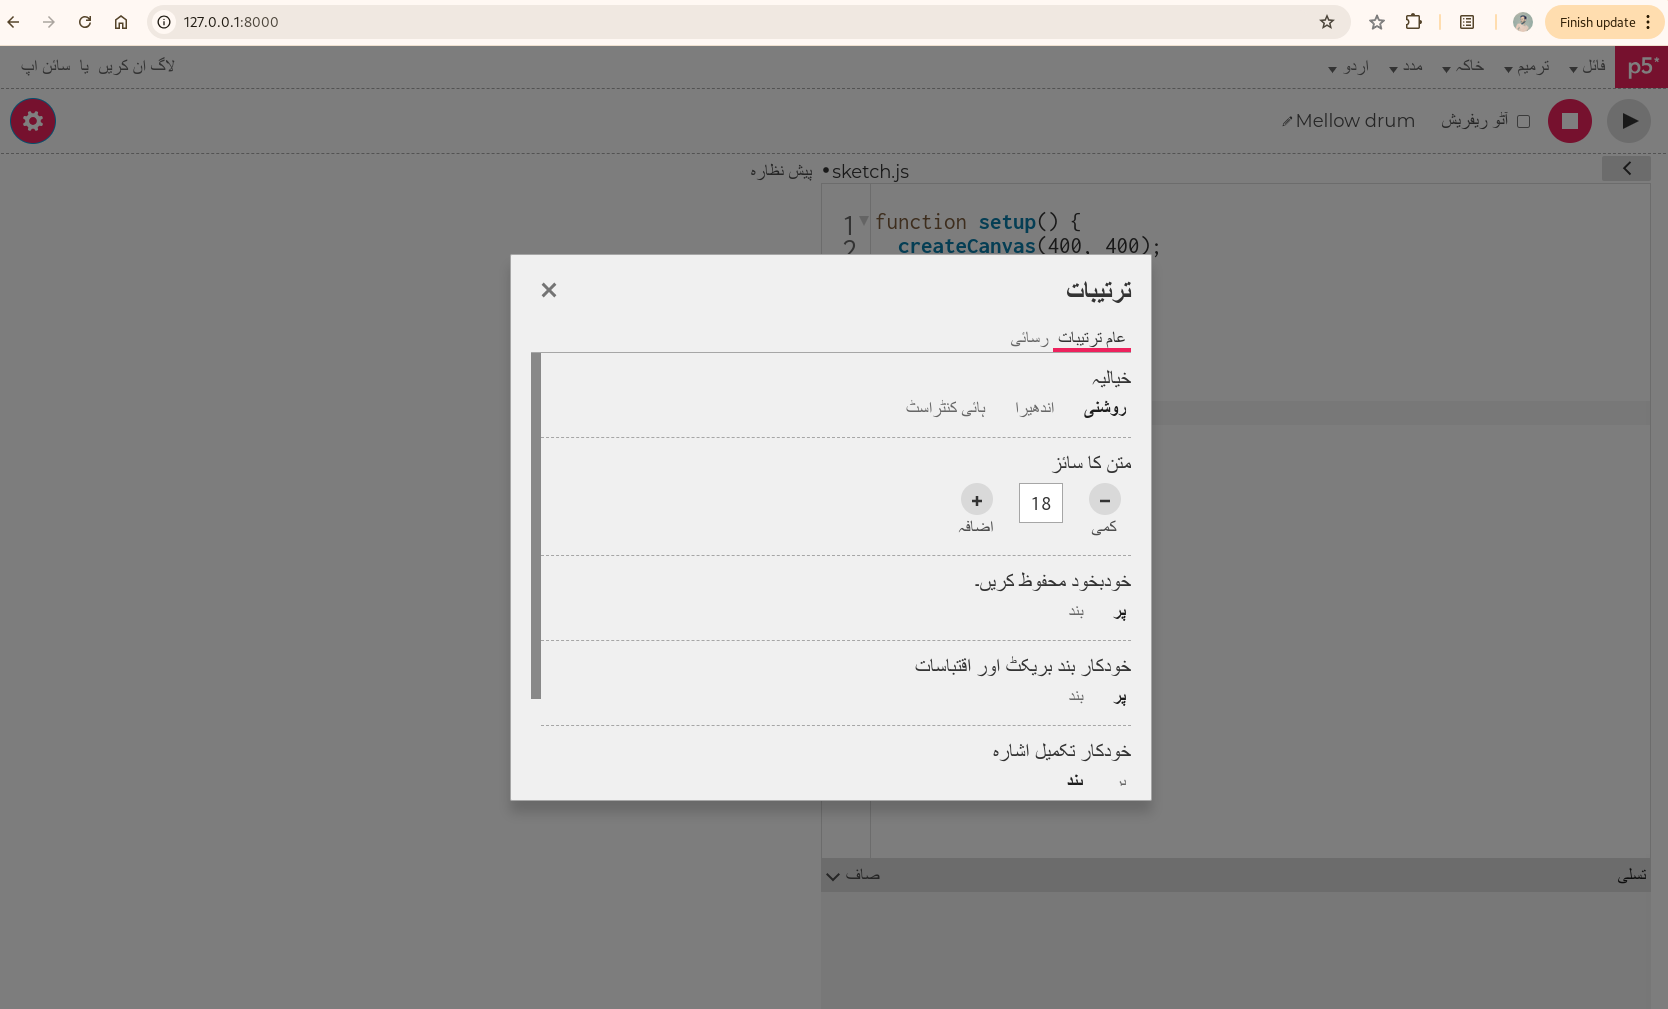Collapse the console with the chevron

tap(833, 876)
